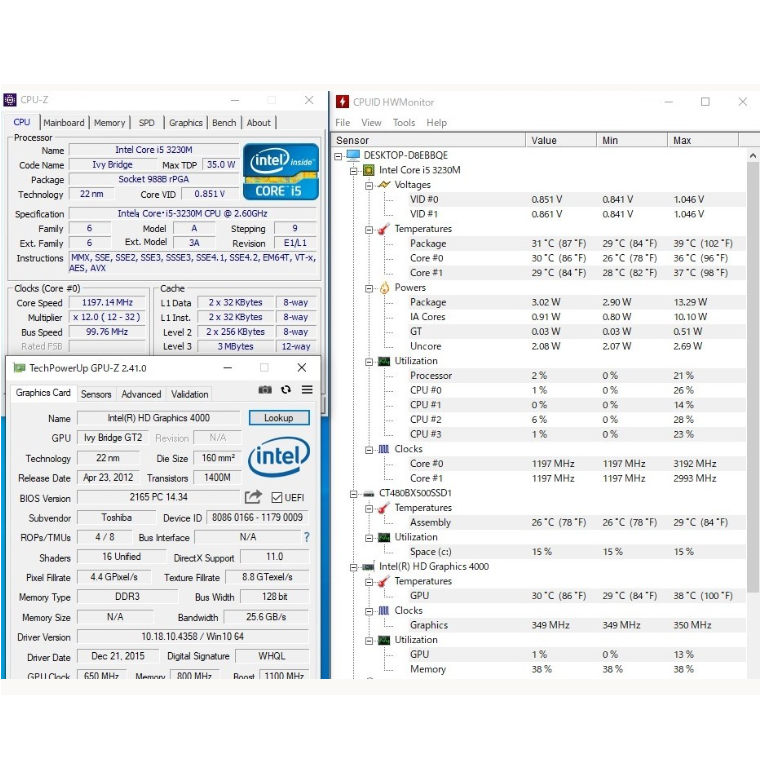779x779 pixels.
Task: Open the GPU-Z hamburger menu
Action: 307,390
